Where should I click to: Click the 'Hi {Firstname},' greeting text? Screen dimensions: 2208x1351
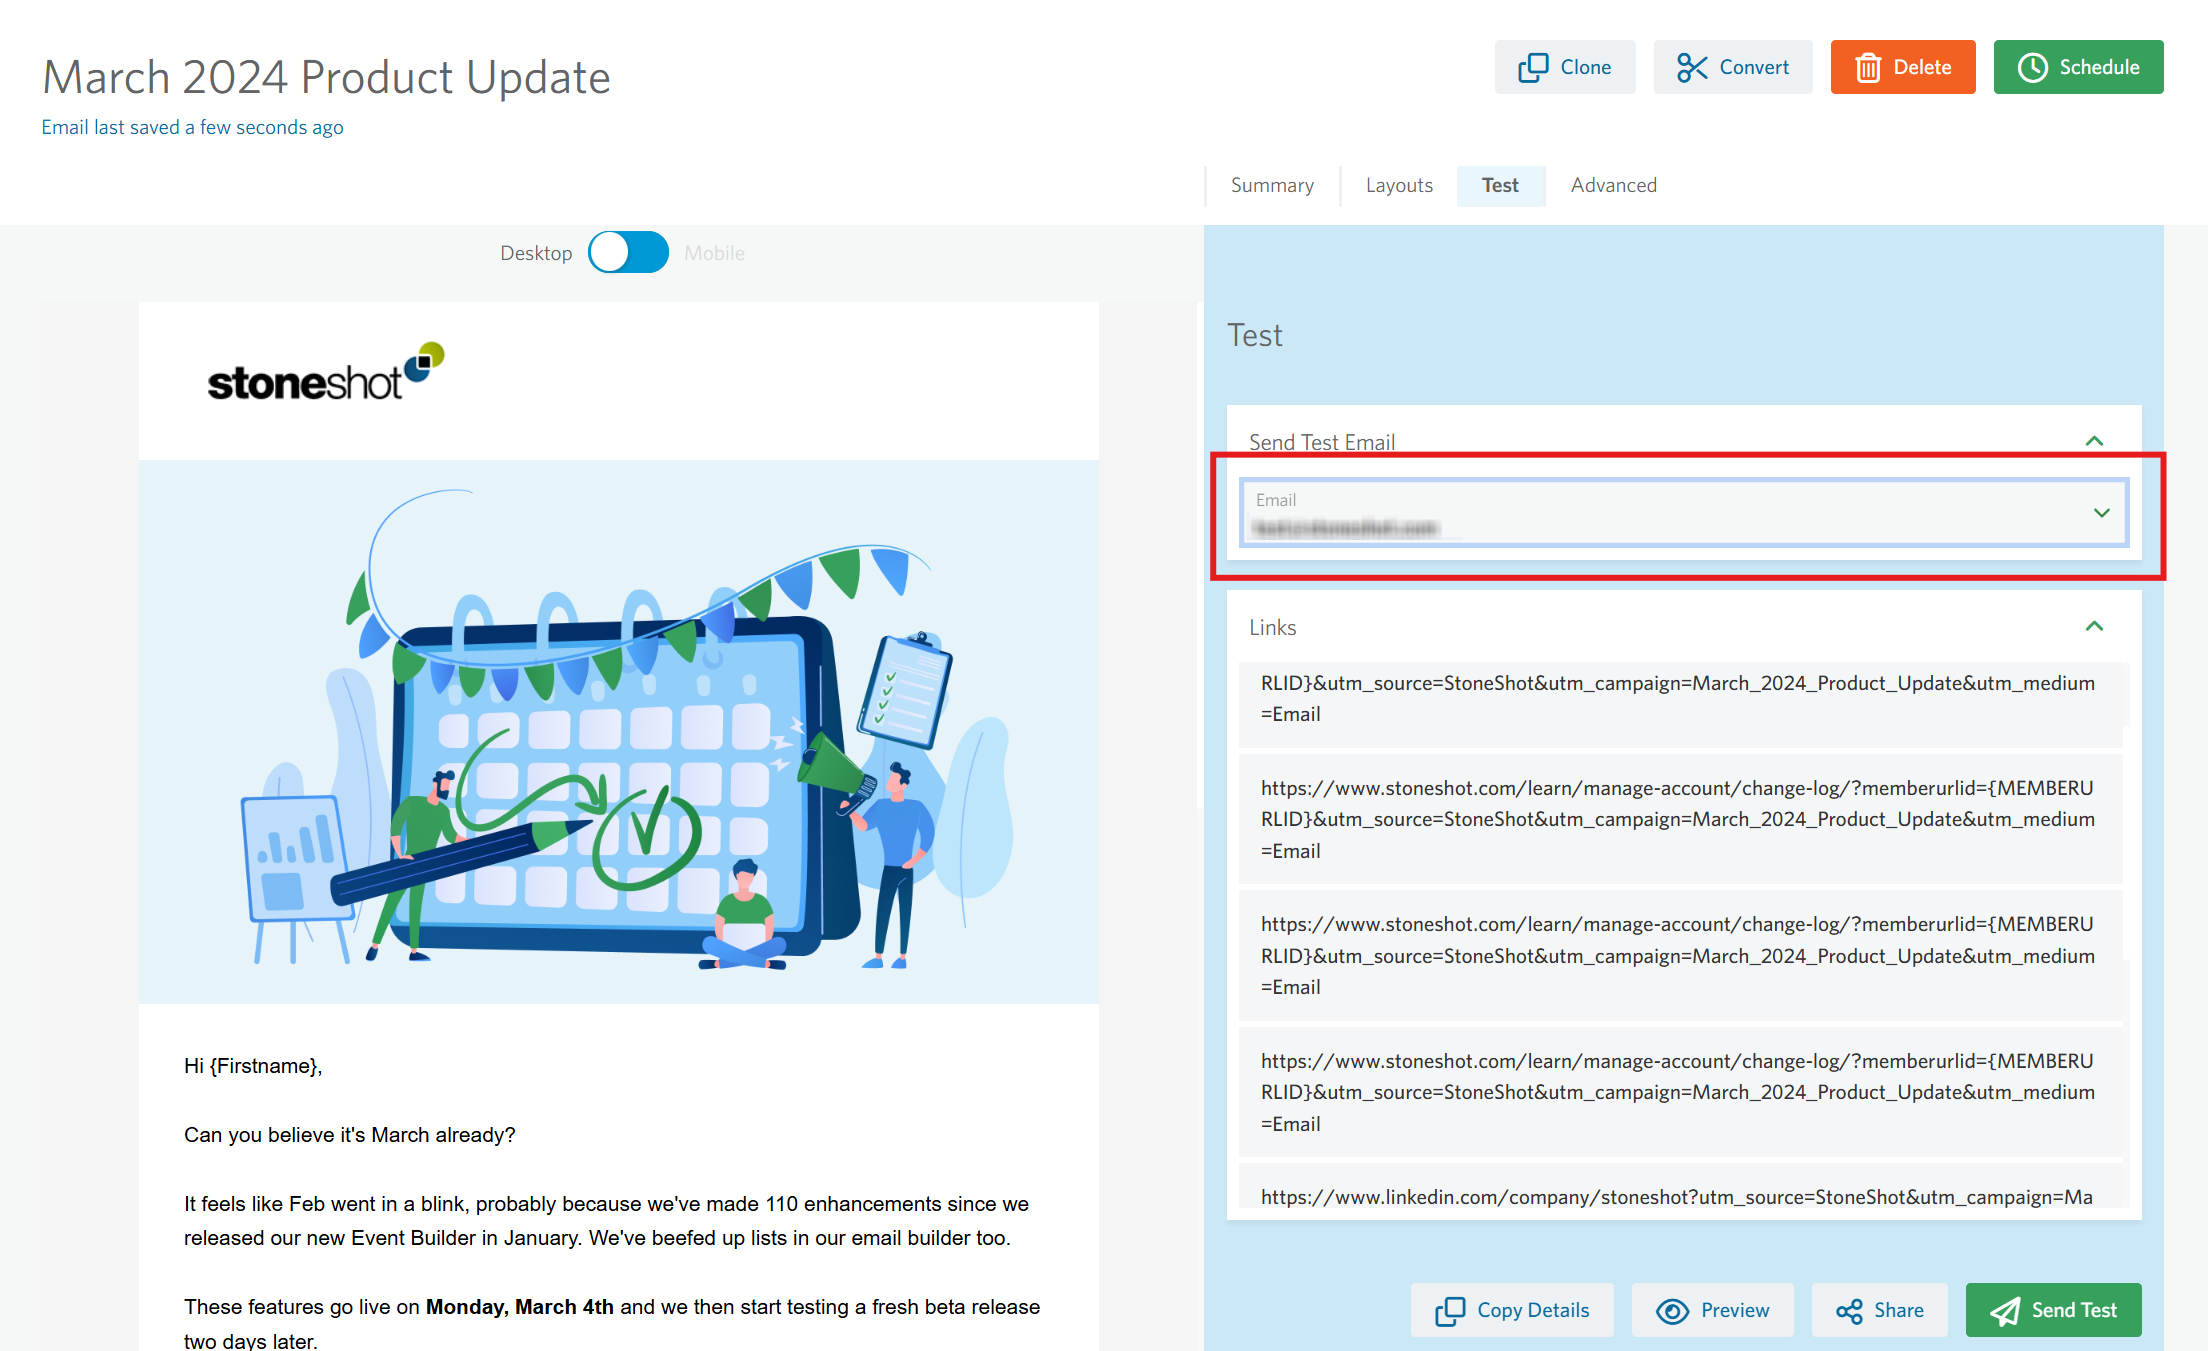click(253, 1066)
